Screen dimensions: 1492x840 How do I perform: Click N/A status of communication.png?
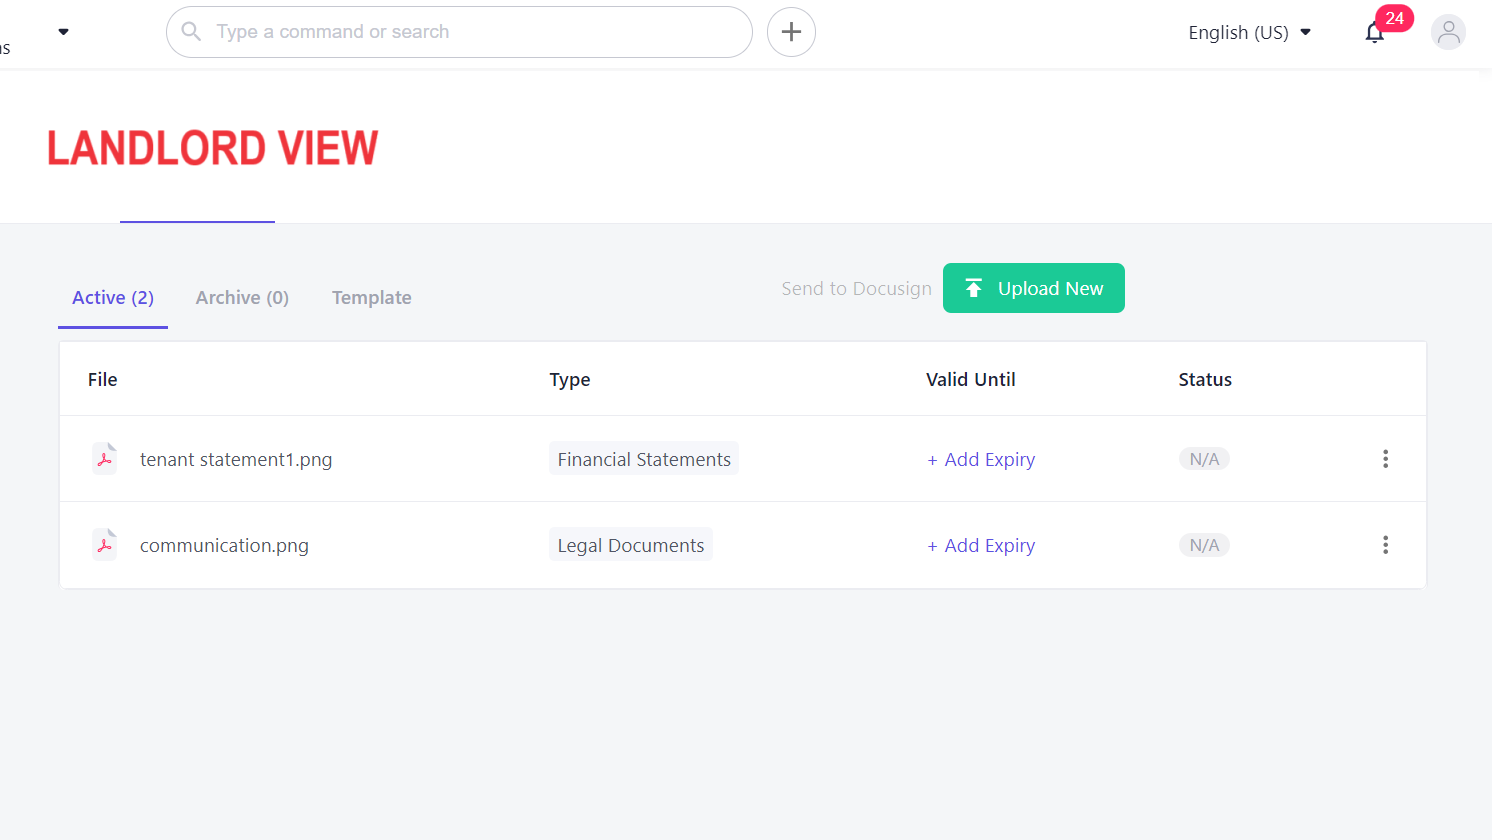point(1204,545)
